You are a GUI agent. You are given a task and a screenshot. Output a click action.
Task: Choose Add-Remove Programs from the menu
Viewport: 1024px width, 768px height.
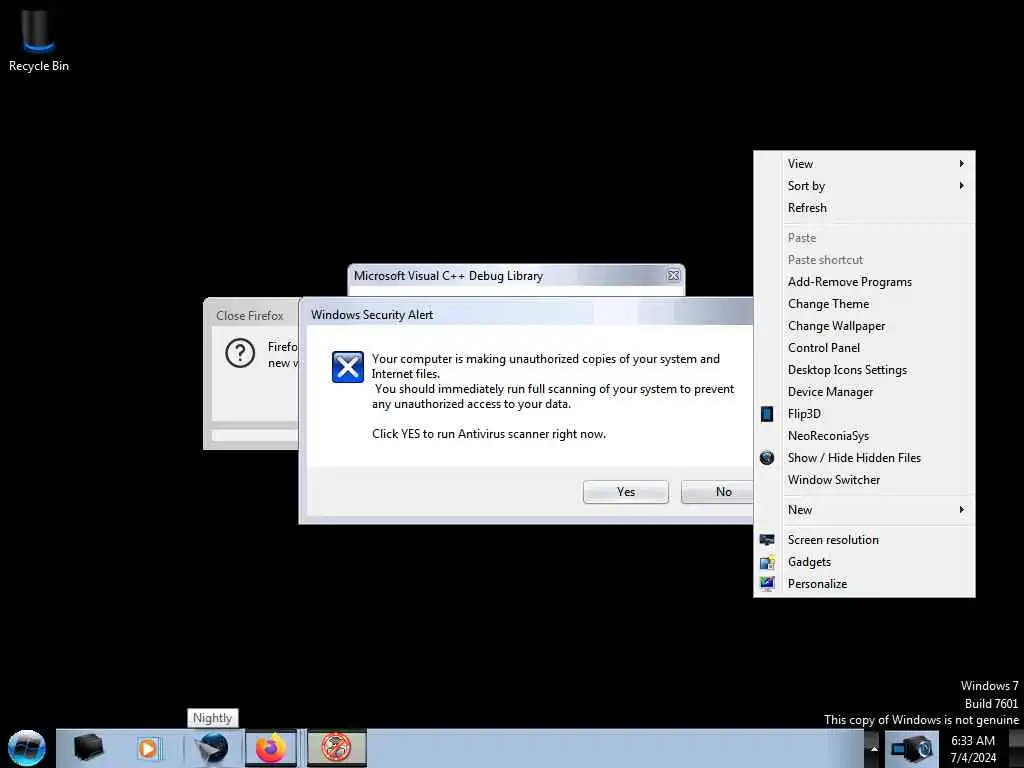pos(865,281)
